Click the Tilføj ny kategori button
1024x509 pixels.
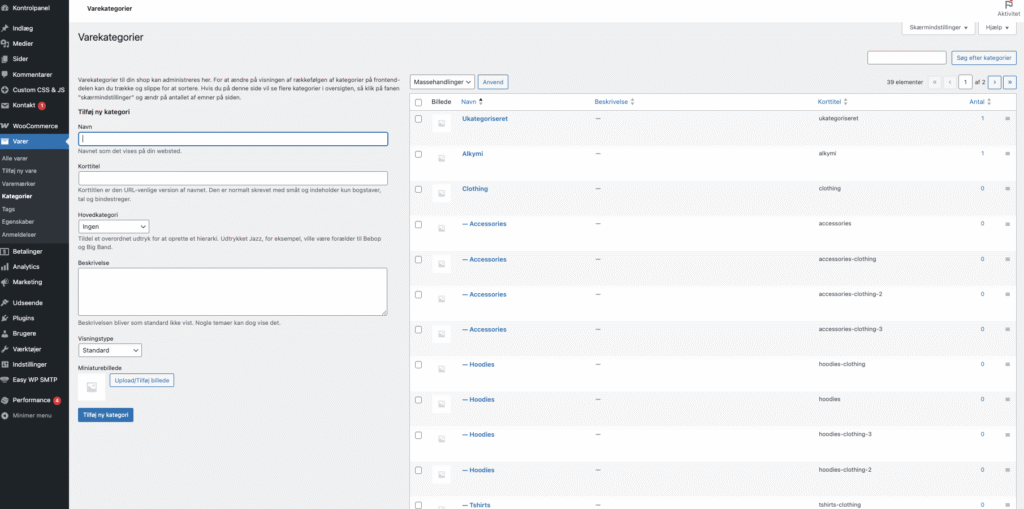[x=106, y=414]
